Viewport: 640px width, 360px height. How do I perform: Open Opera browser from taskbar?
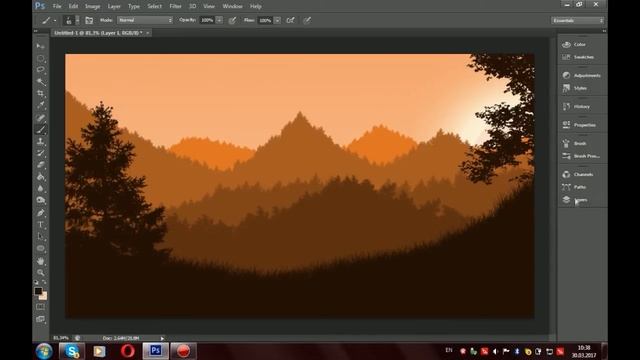coord(127,351)
